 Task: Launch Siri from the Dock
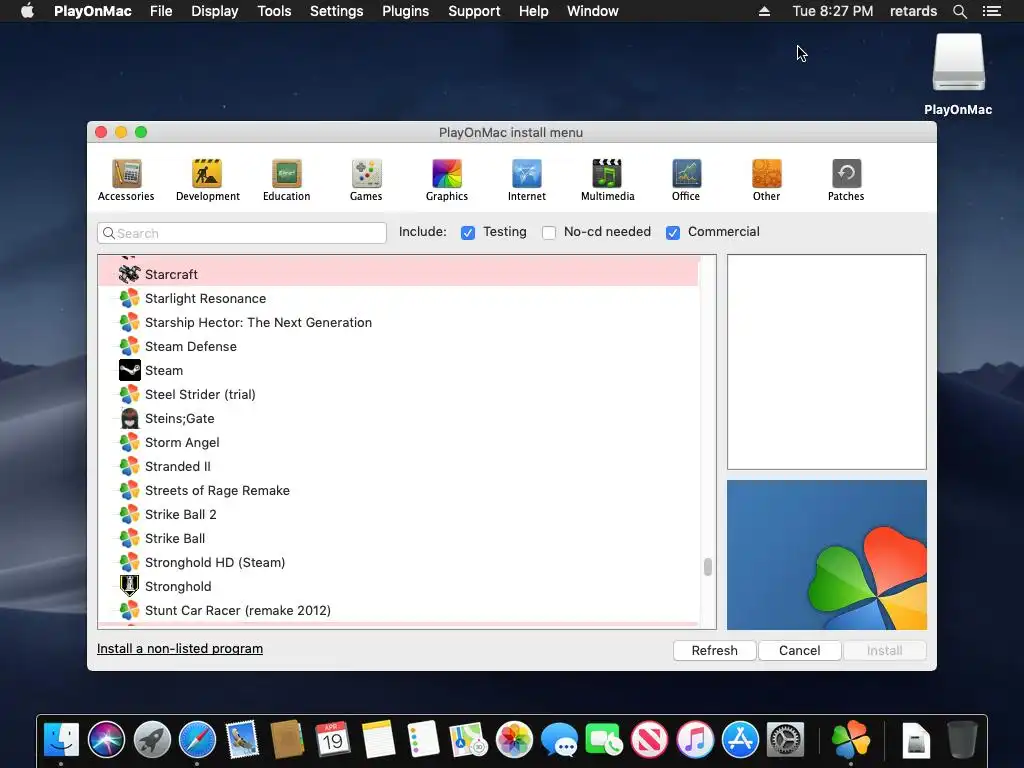pos(106,740)
